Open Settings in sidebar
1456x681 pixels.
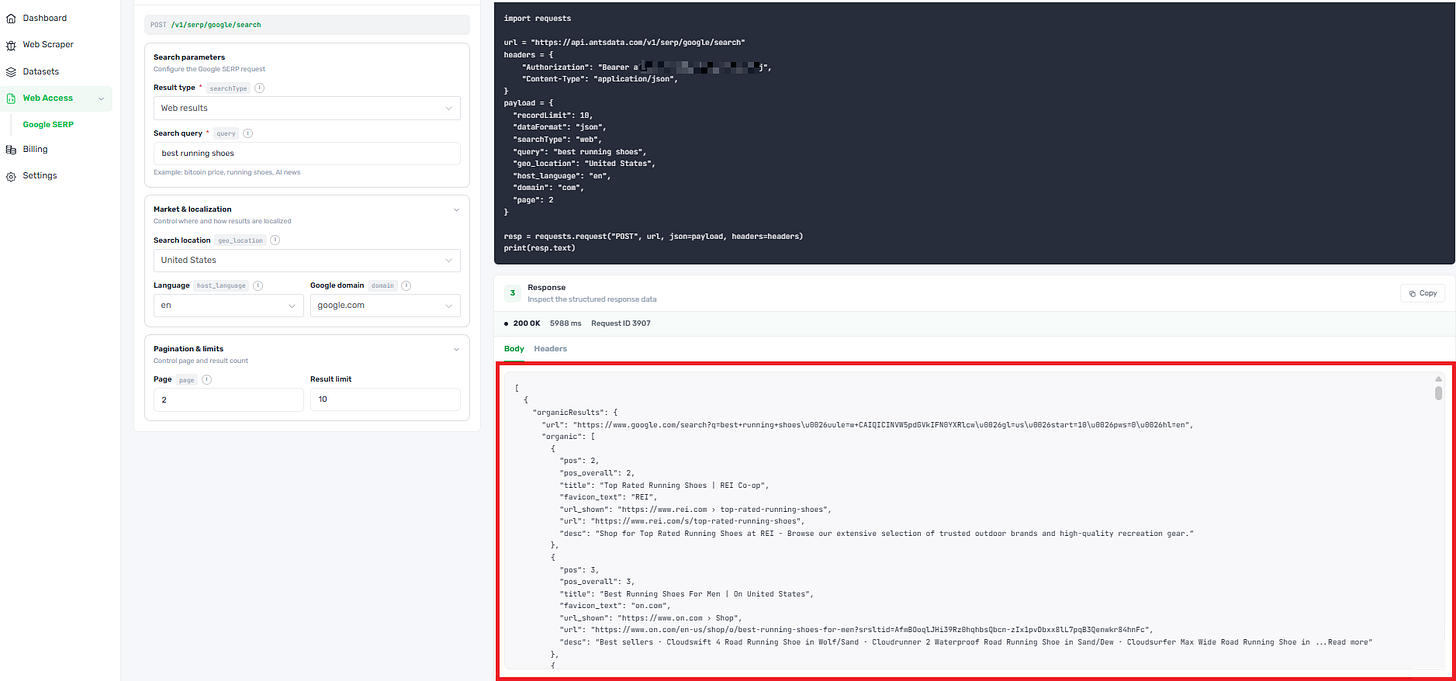pos(40,176)
